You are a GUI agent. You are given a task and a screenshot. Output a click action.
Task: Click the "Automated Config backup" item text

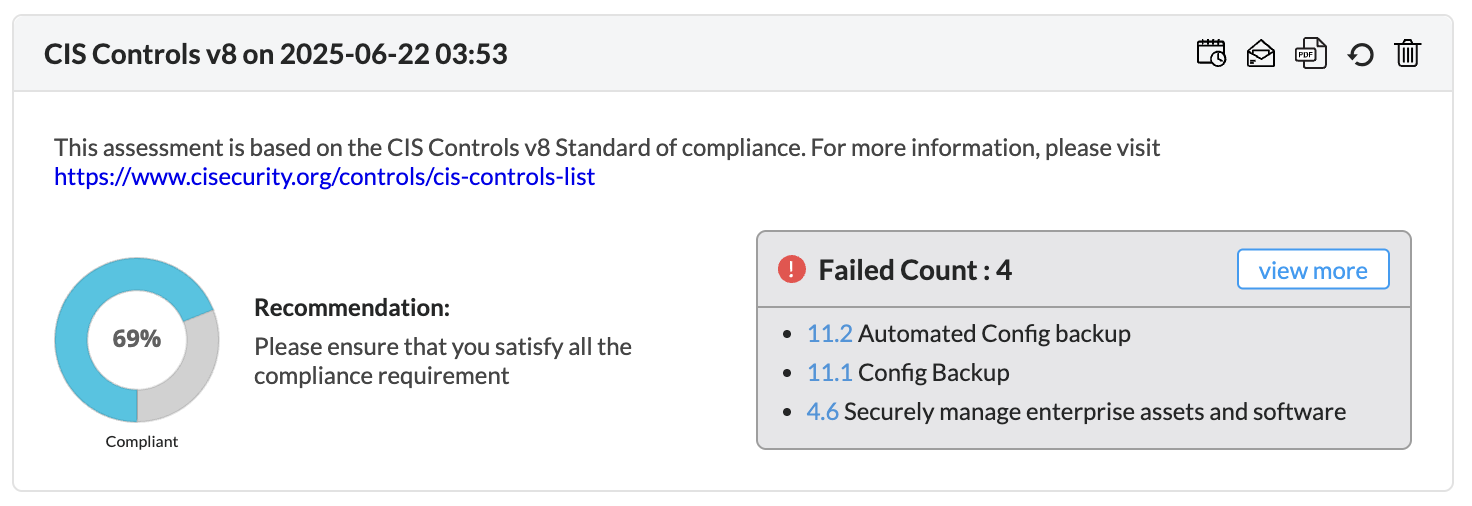pyautogui.click(x=994, y=334)
